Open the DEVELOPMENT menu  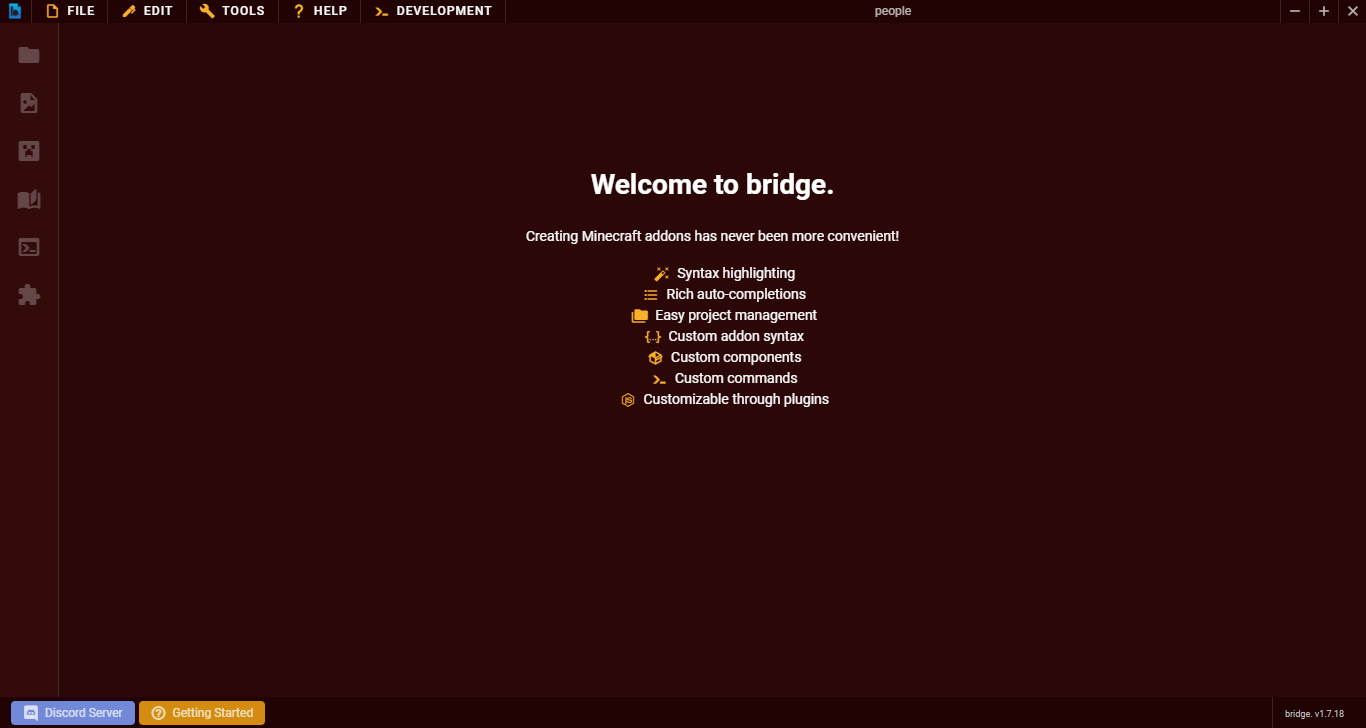coord(433,11)
